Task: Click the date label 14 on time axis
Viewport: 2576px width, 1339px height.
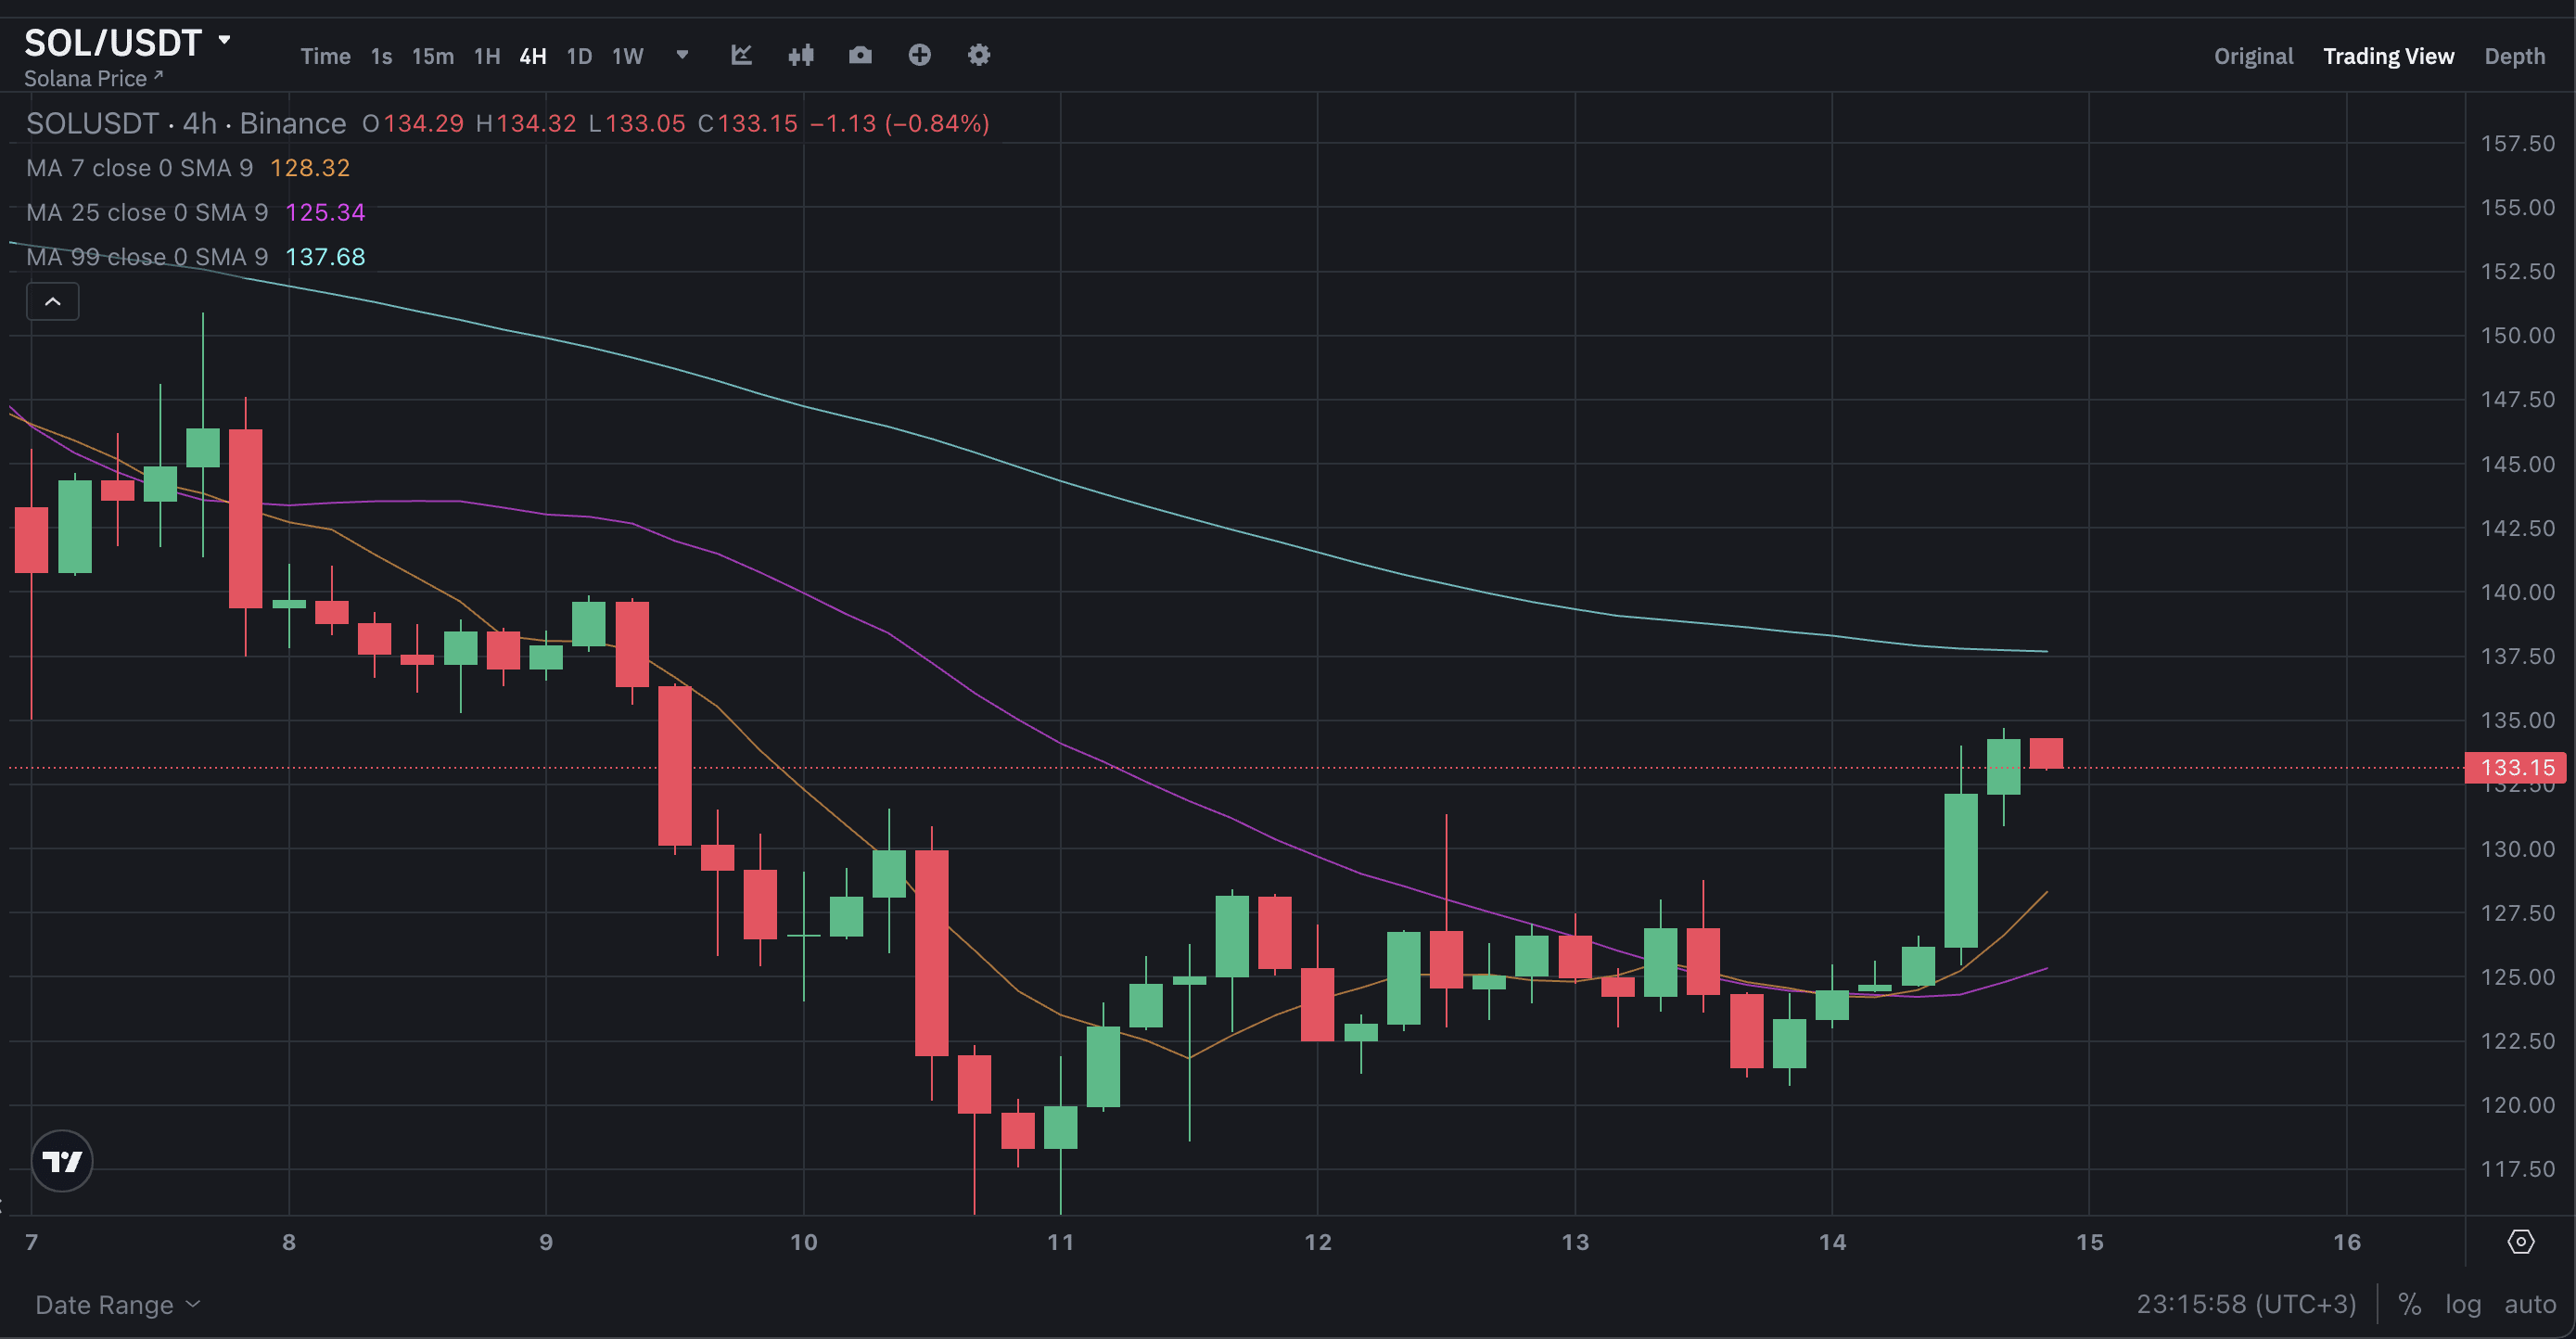Action: pos(1832,1242)
